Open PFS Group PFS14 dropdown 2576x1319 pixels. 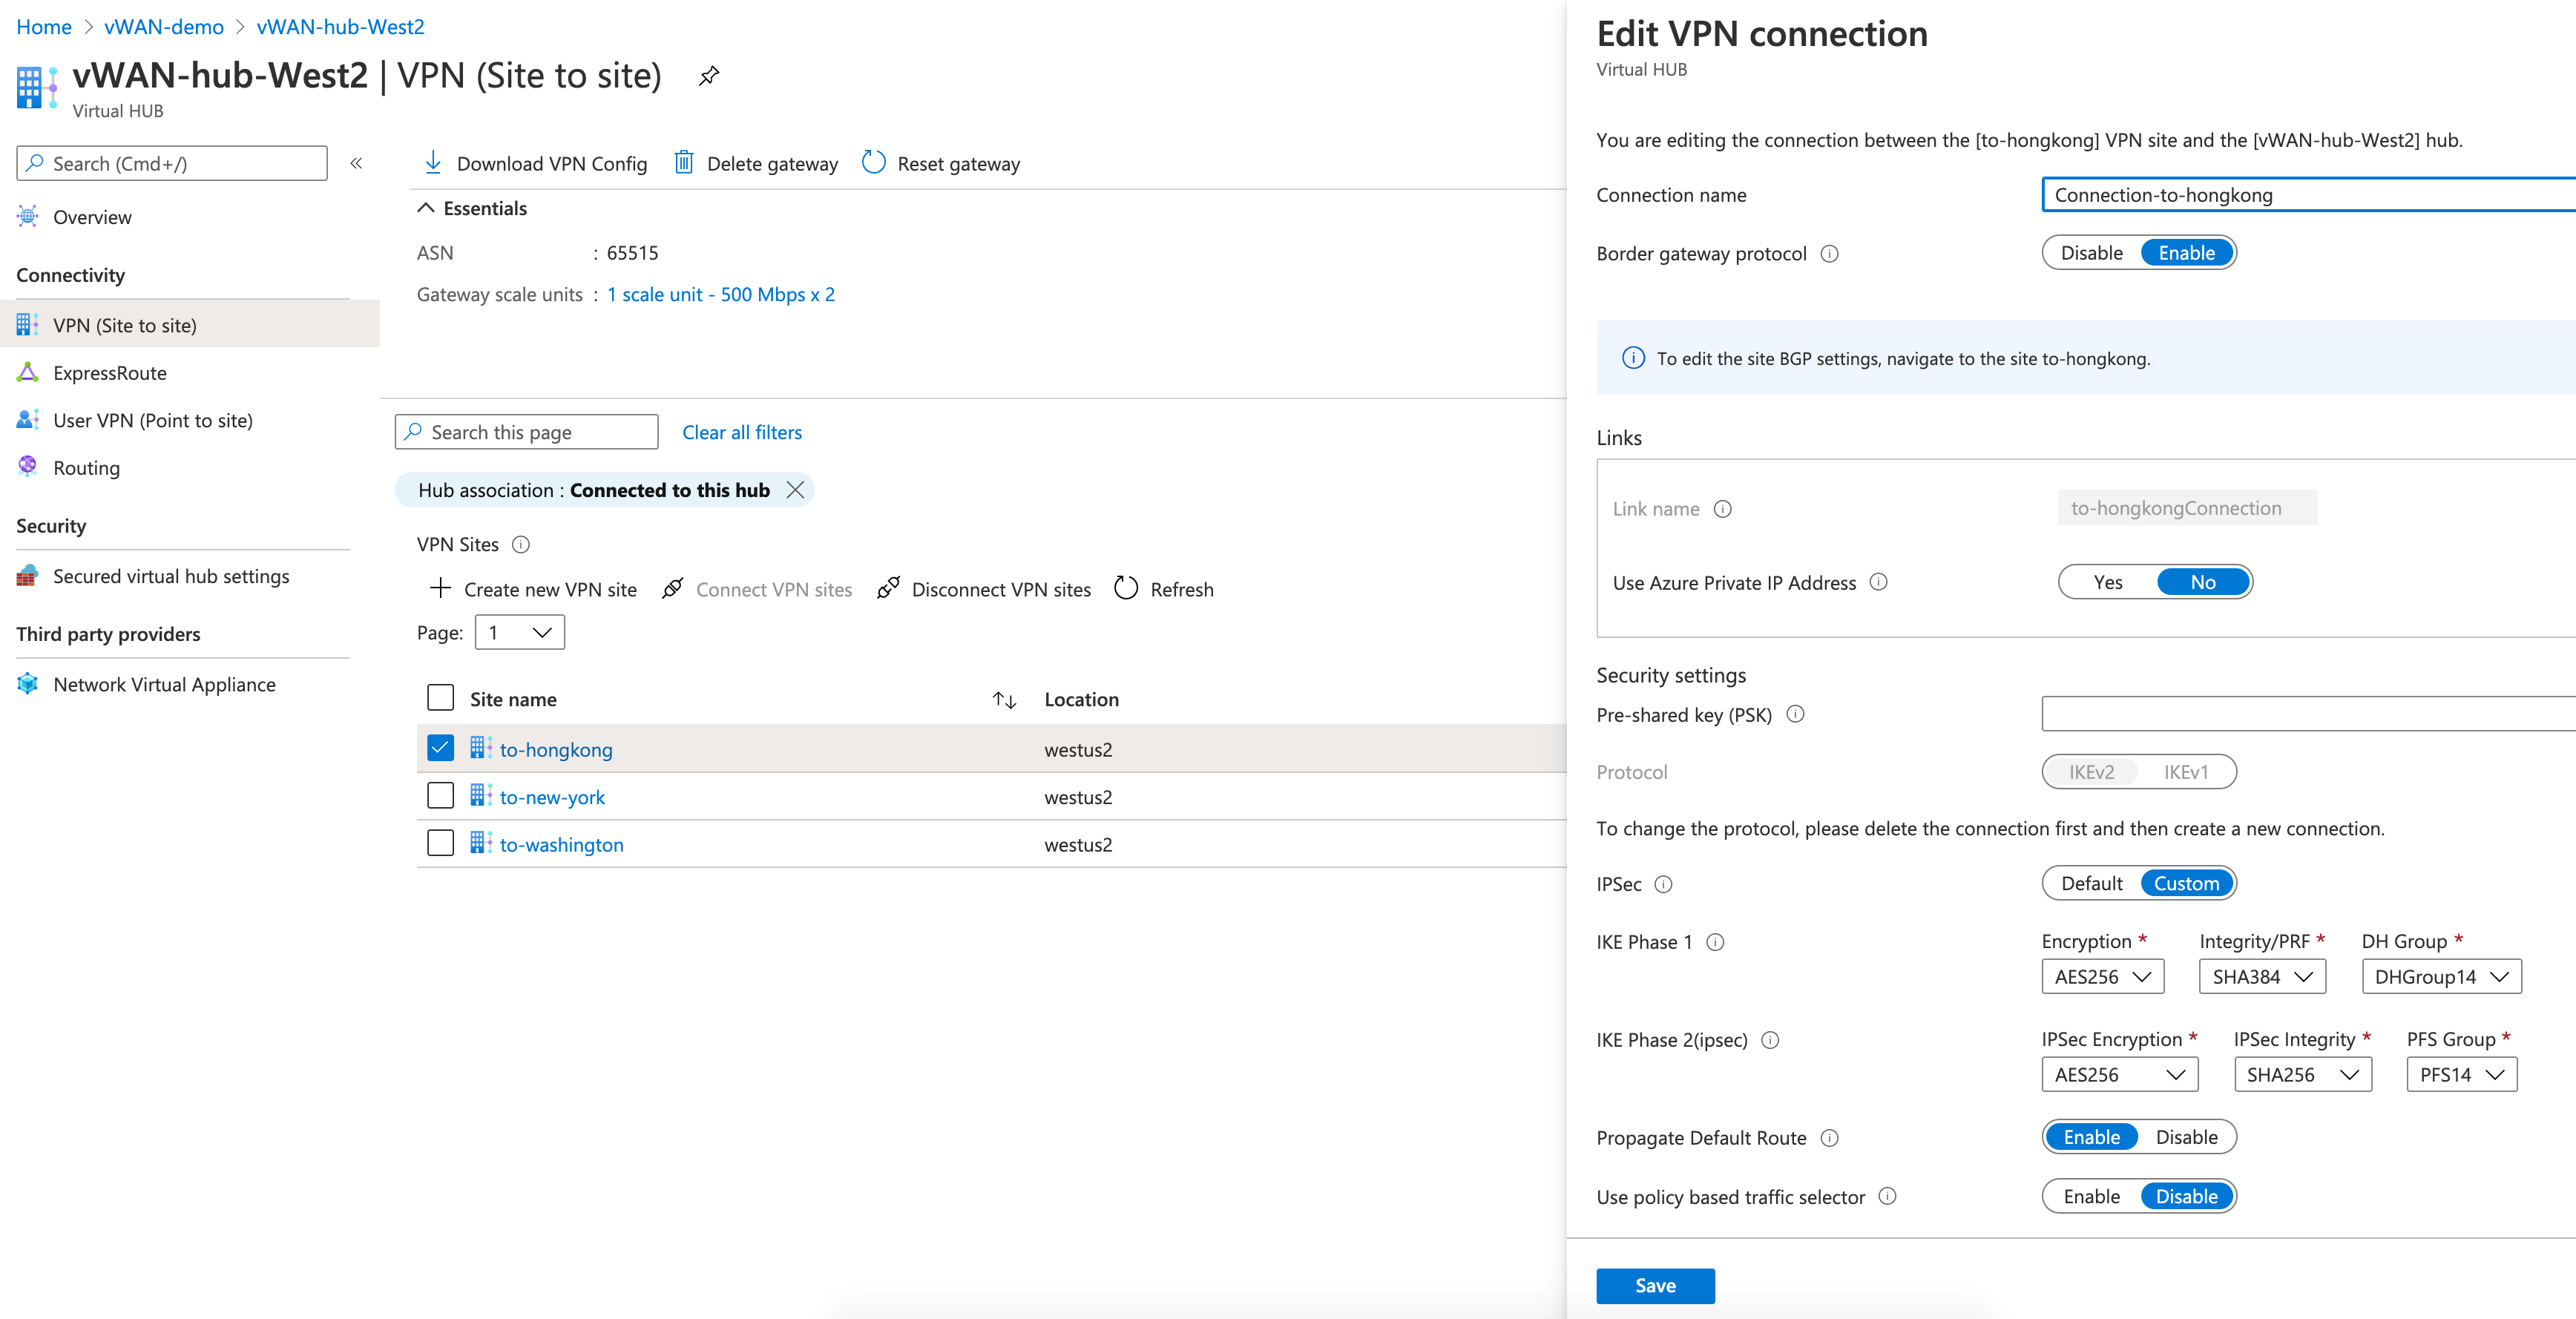2461,1075
